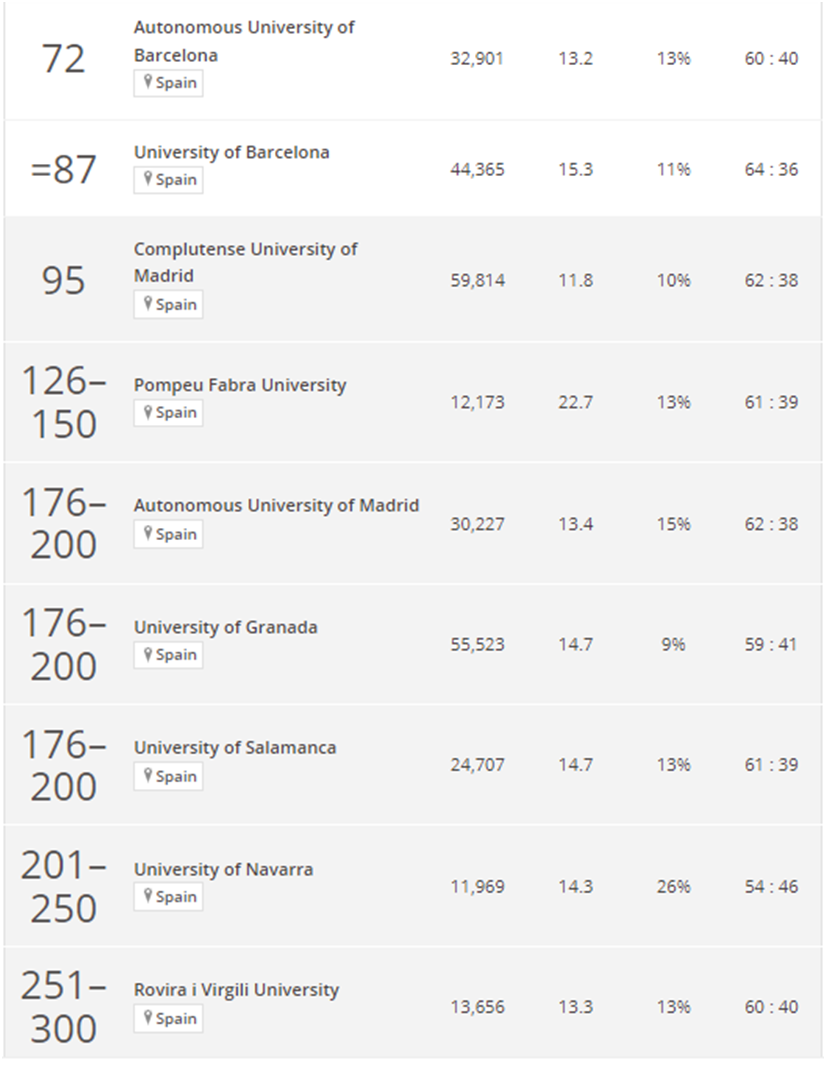The image size is (826, 1065).
Task: Open Complutense University of Madrid link
Action: [245, 262]
